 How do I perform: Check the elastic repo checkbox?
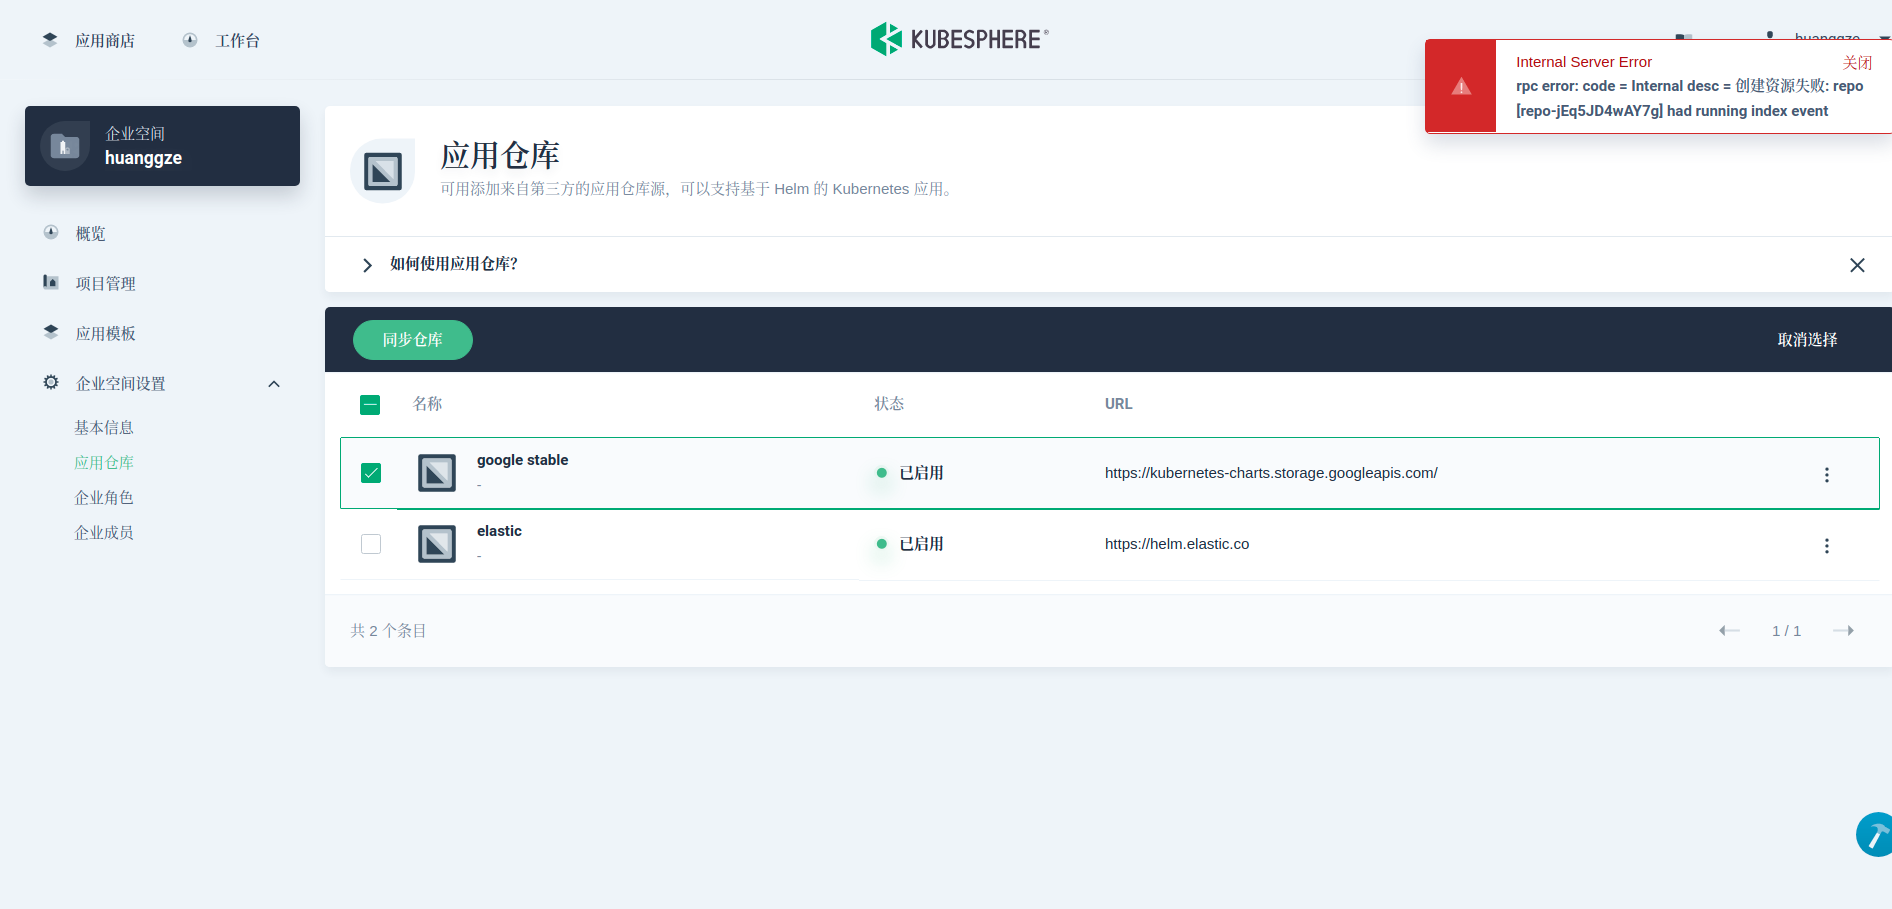pos(371,544)
